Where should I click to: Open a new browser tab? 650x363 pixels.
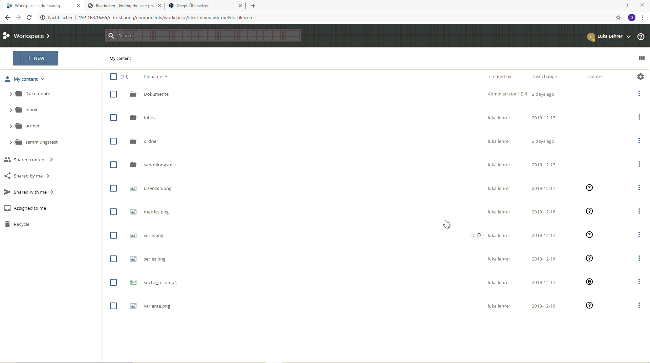tap(253, 6)
